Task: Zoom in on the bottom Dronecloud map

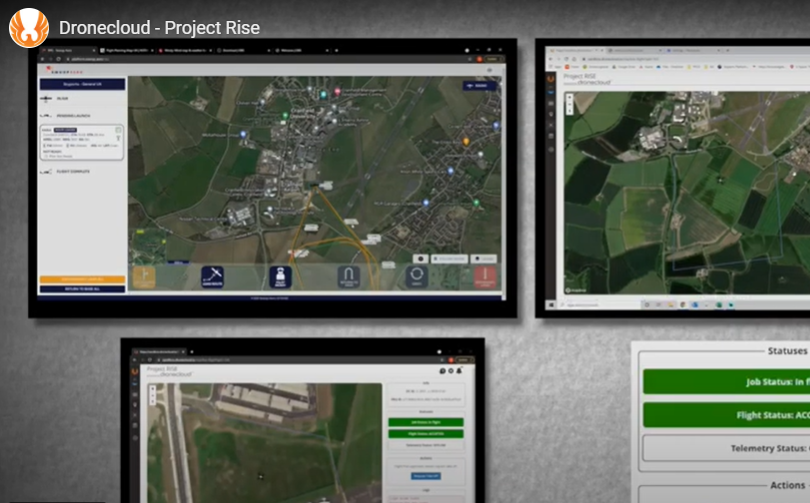Action: (153, 388)
